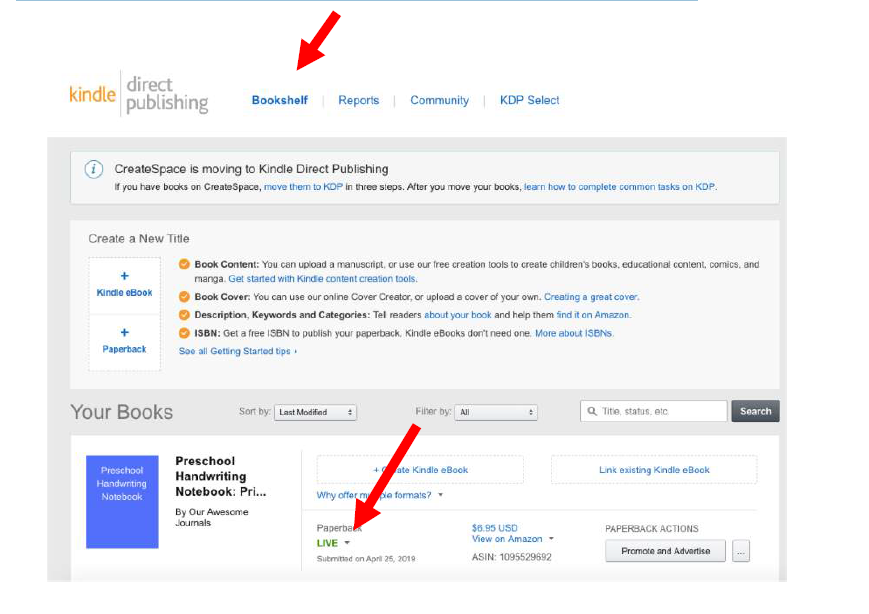Expand the LIVE status dropdown arrow
Image resolution: width=869 pixels, height=614 pixels.
[347, 543]
